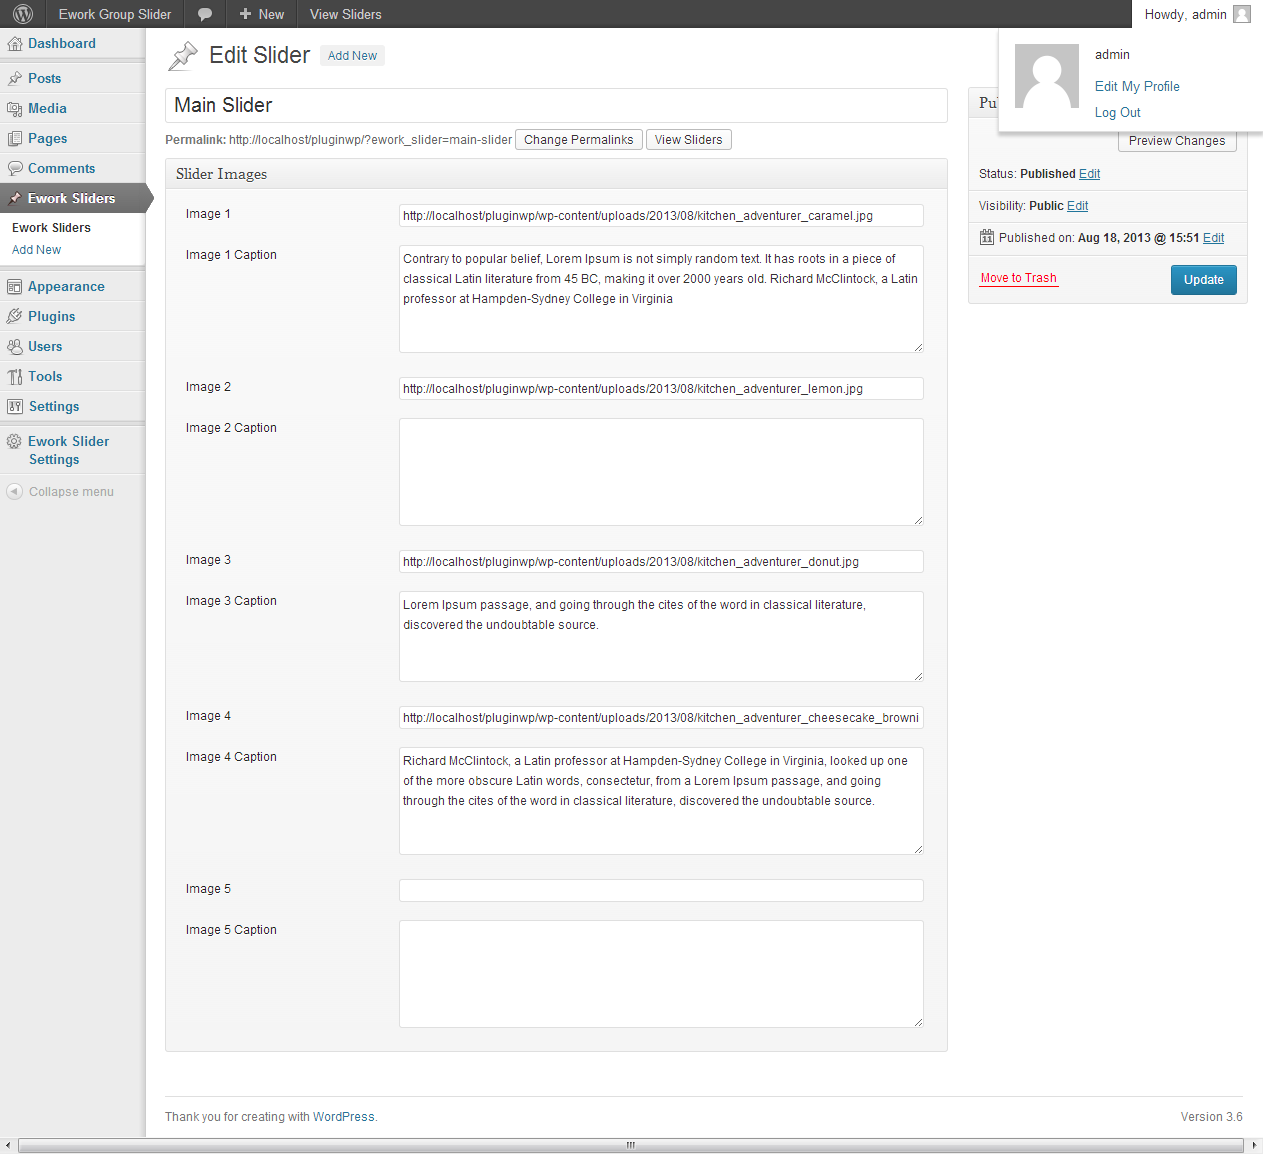Focus the empty Image 5 URL field

661,890
